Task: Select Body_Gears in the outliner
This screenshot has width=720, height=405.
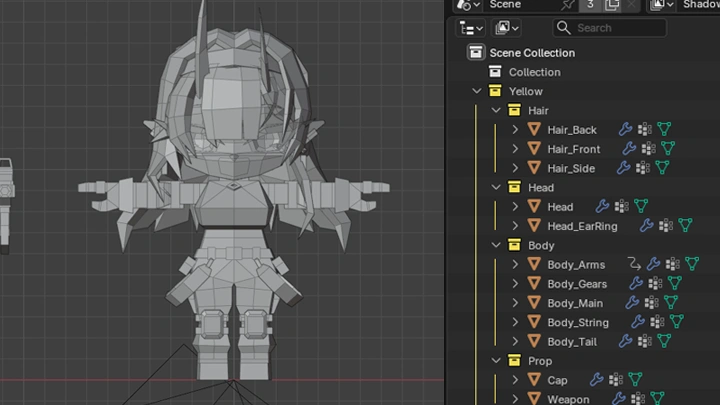Action: (577, 284)
